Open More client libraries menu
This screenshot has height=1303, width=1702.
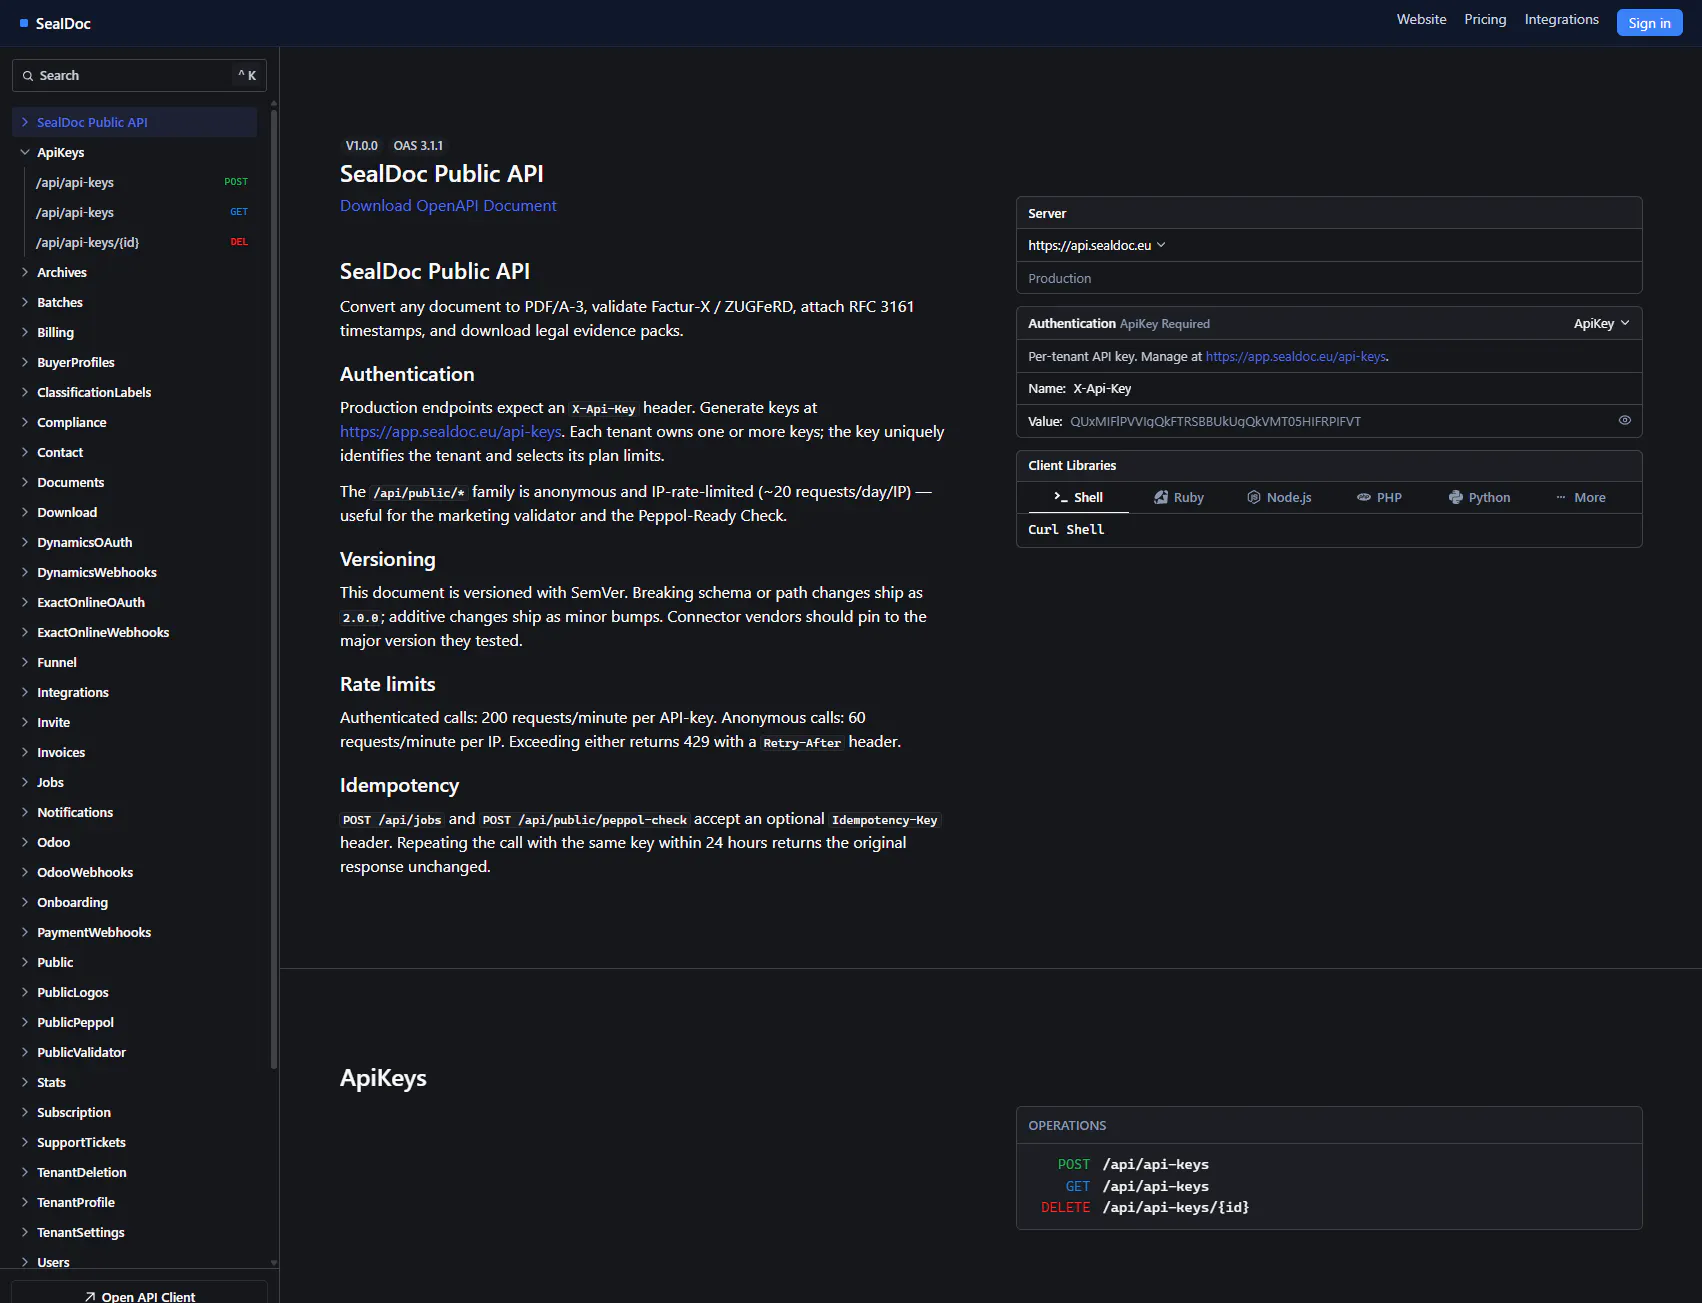[1580, 497]
